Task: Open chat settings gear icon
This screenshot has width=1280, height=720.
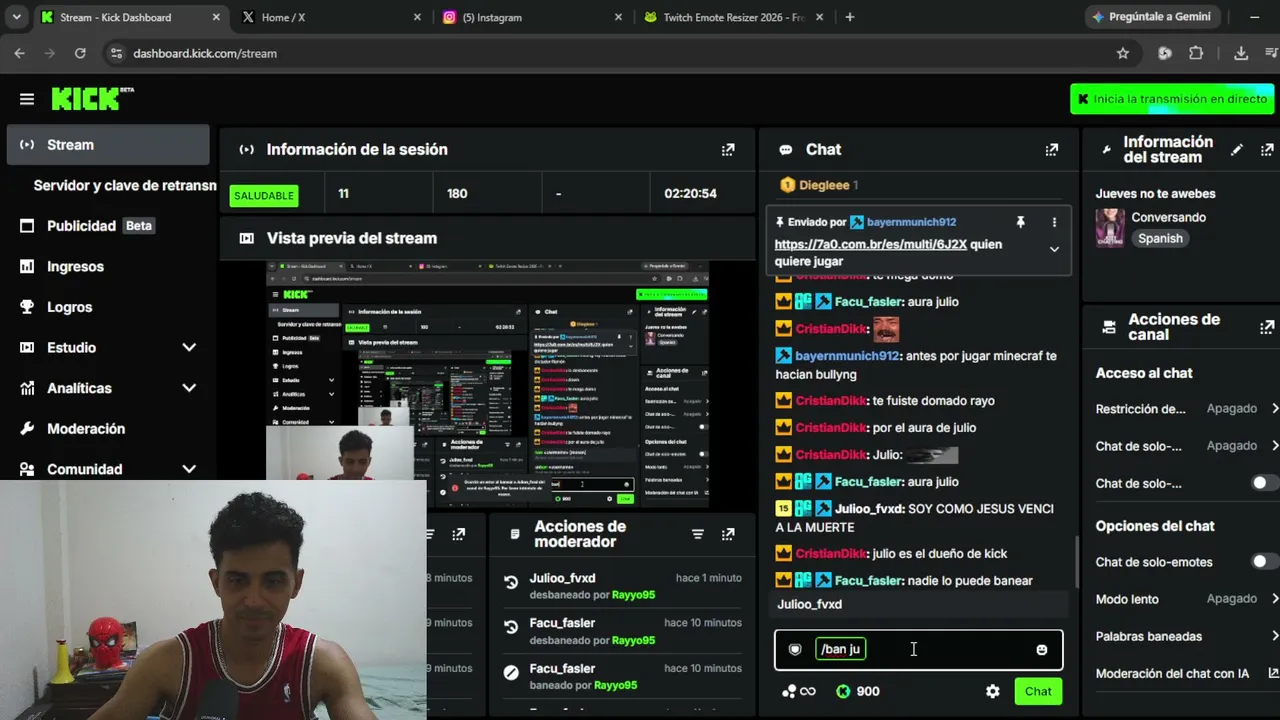Action: point(992,691)
